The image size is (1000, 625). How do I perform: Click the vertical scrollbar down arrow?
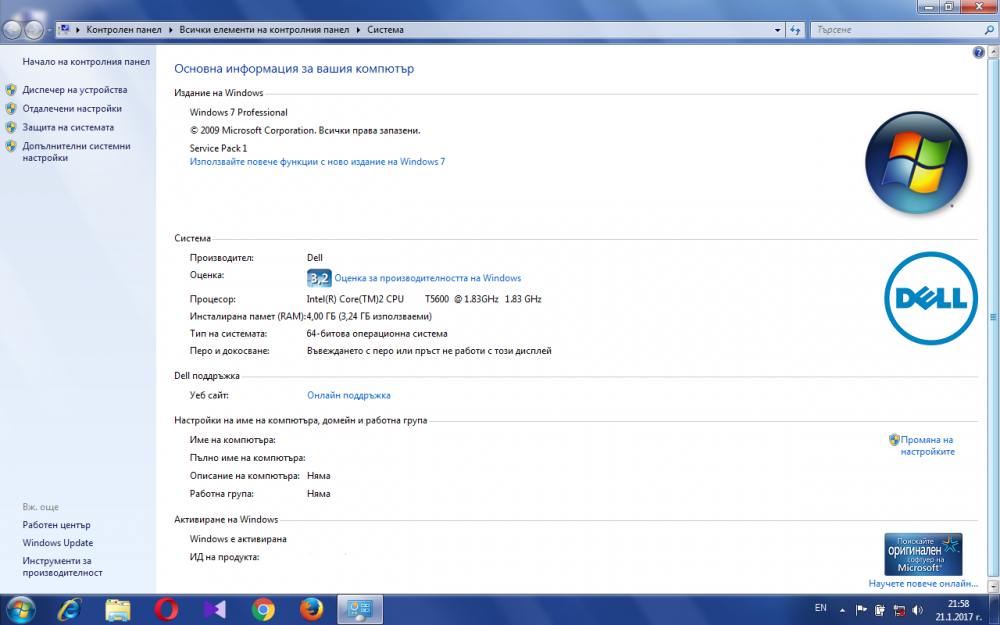993,585
